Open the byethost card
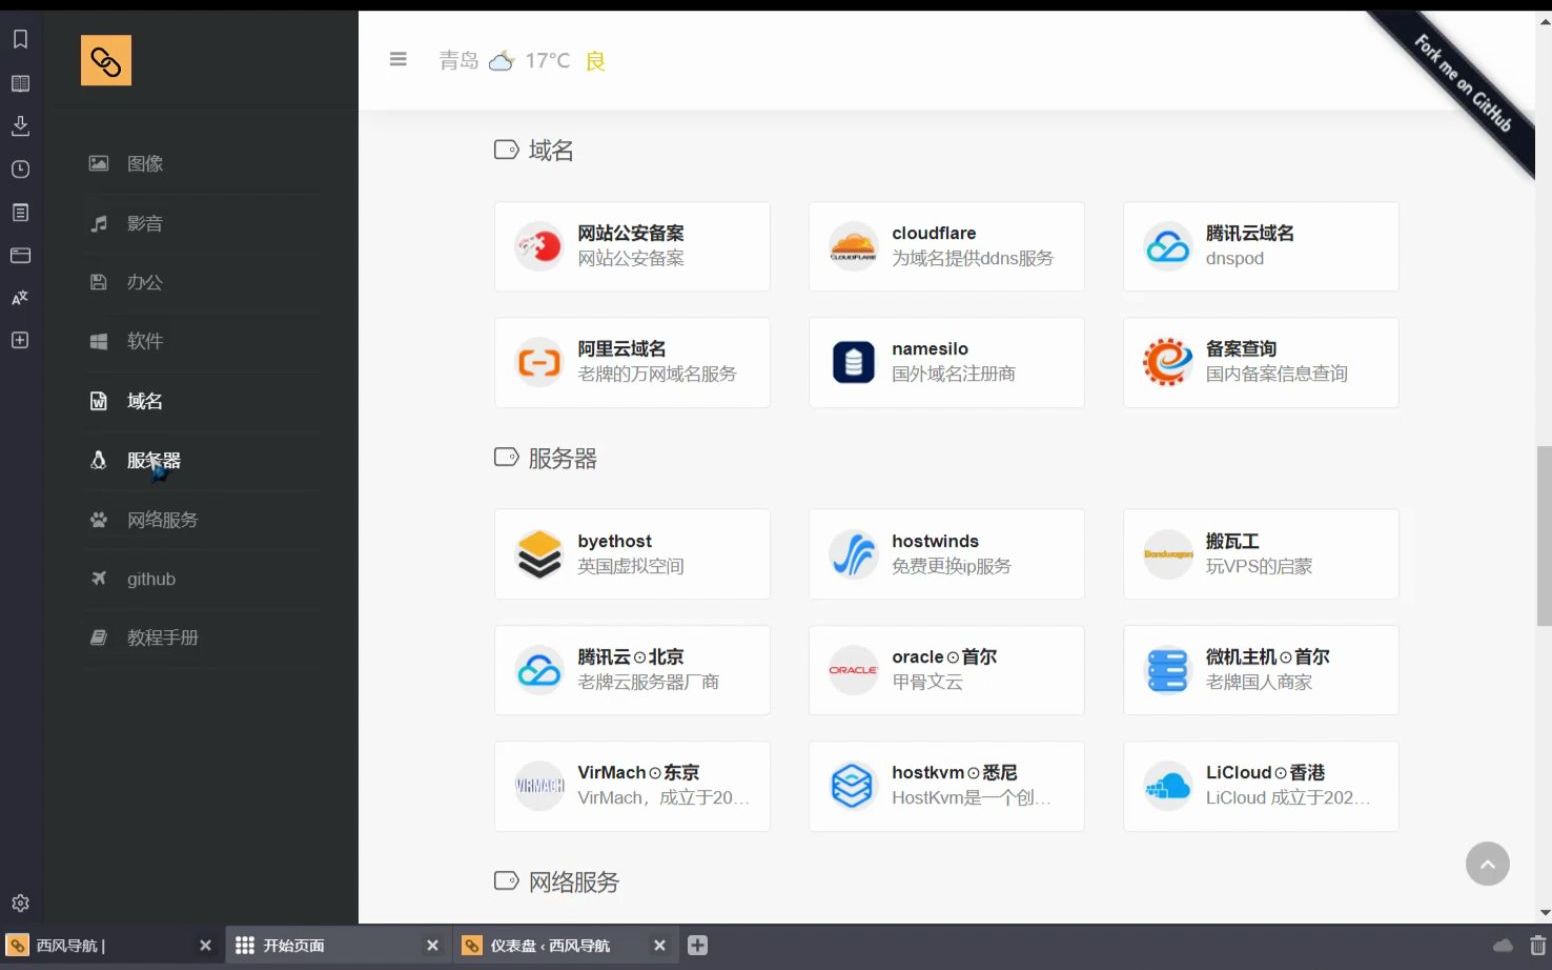1552x970 pixels. [x=632, y=554]
